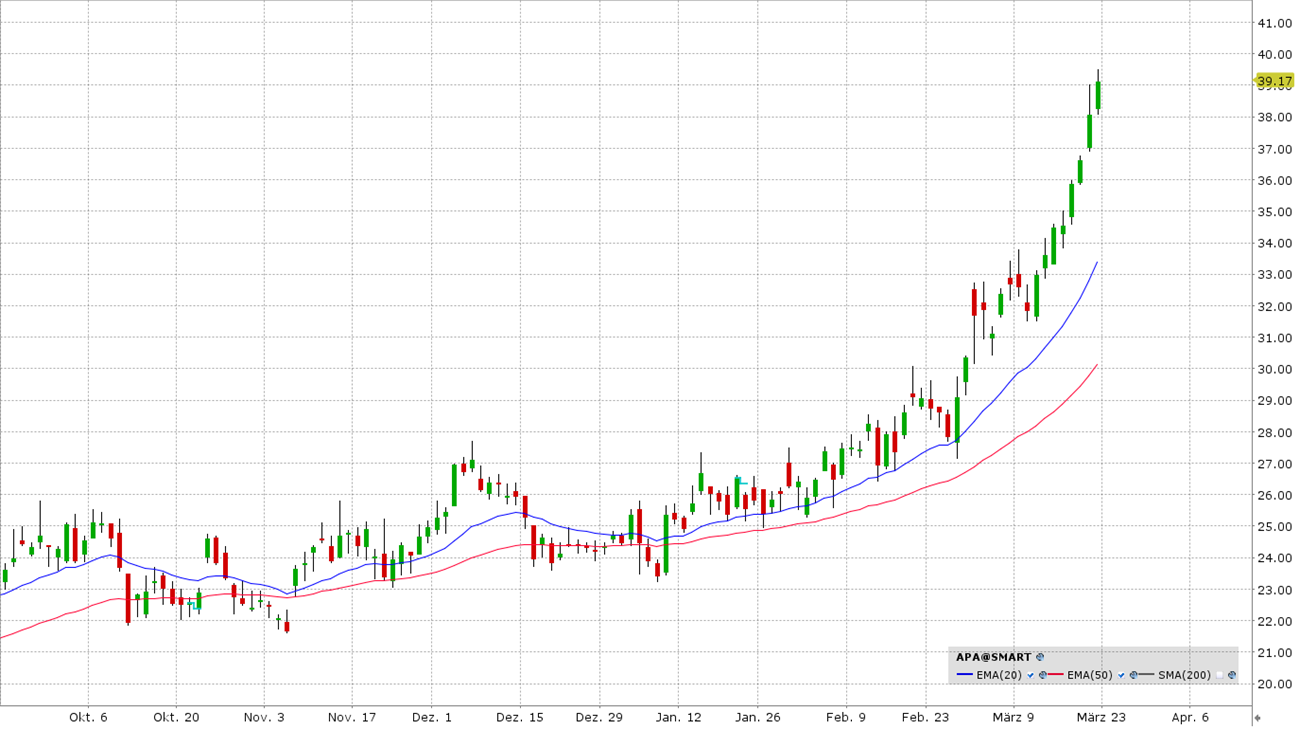This screenshot has height=730, width=1300.
Task: Click the März 23 date on time axis
Action: pos(1100,717)
